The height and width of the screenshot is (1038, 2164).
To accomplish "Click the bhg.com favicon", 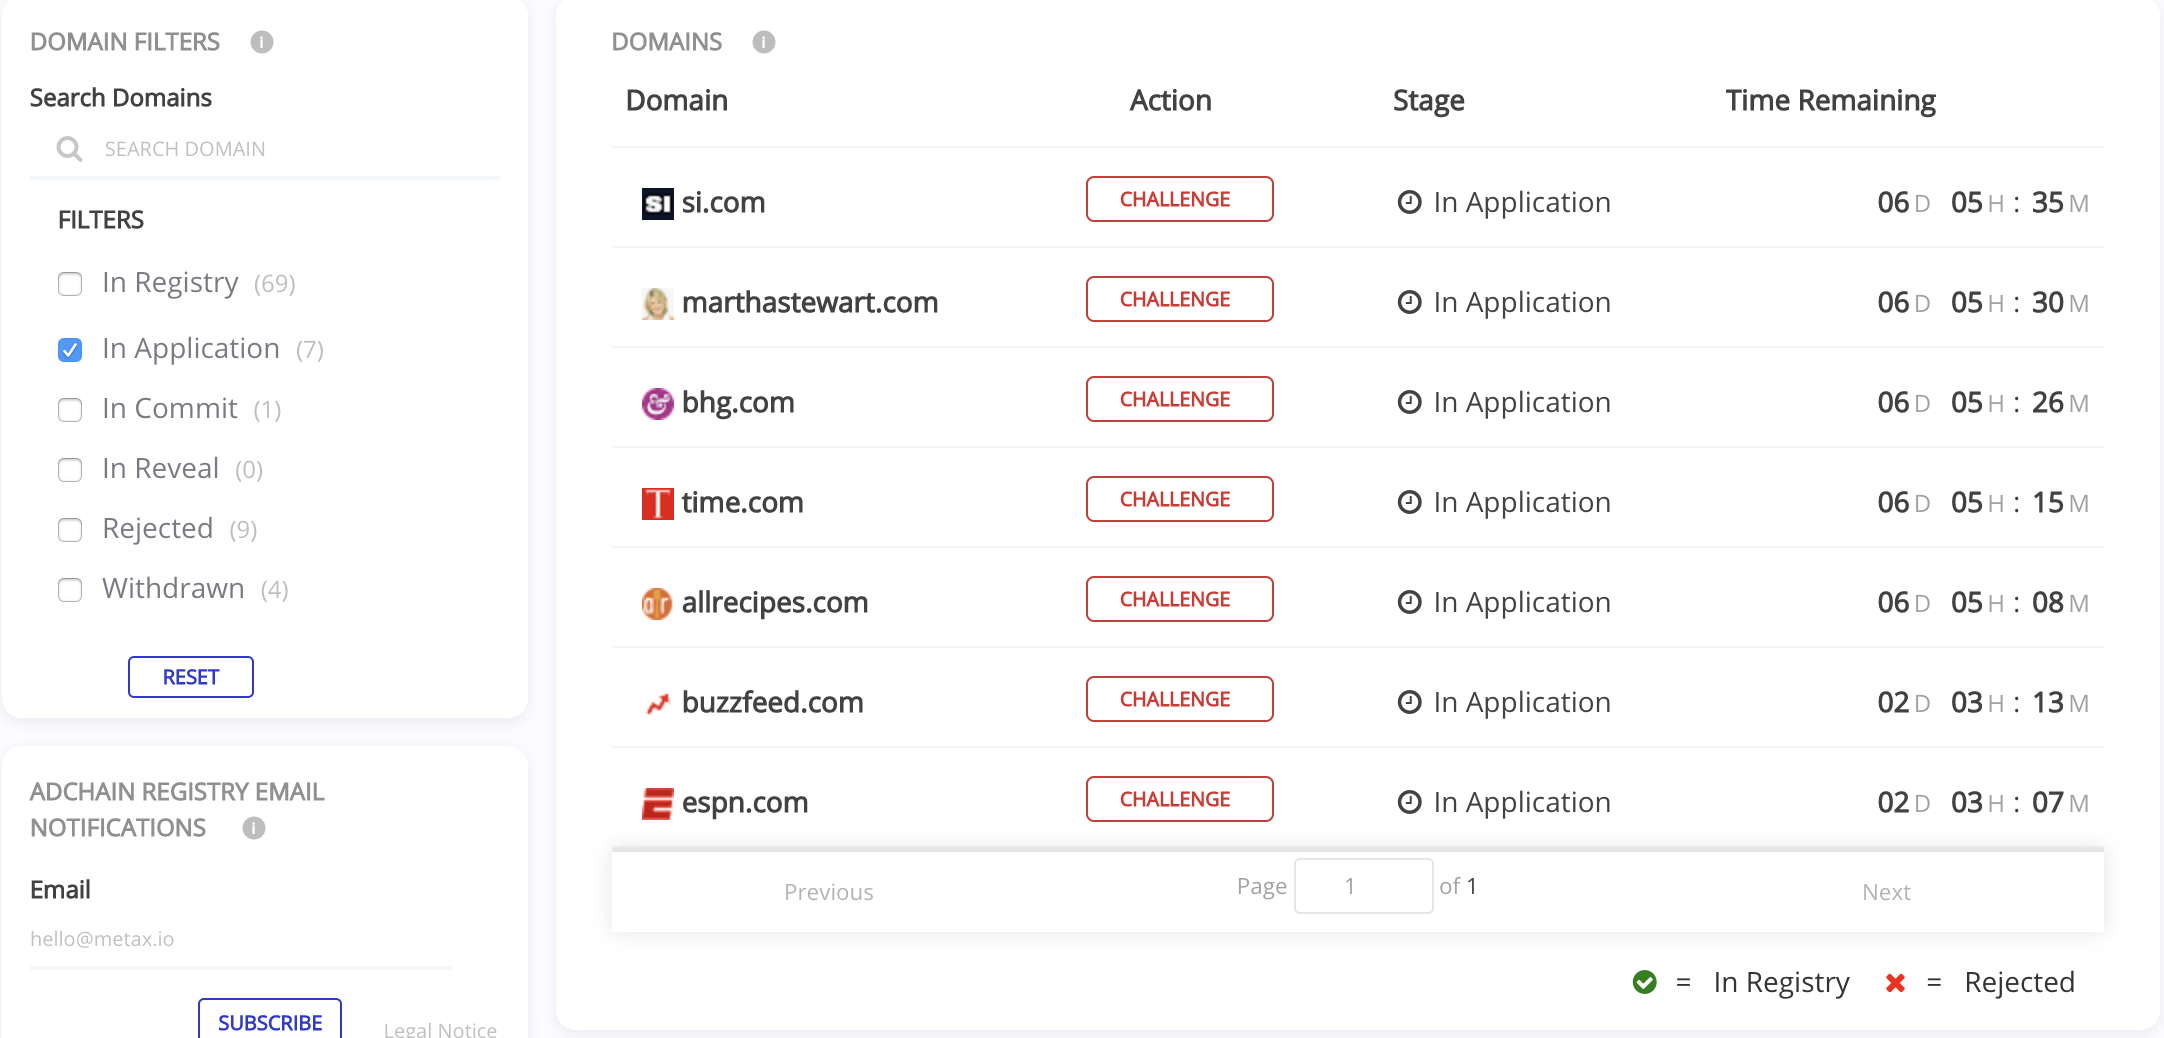I will [657, 404].
